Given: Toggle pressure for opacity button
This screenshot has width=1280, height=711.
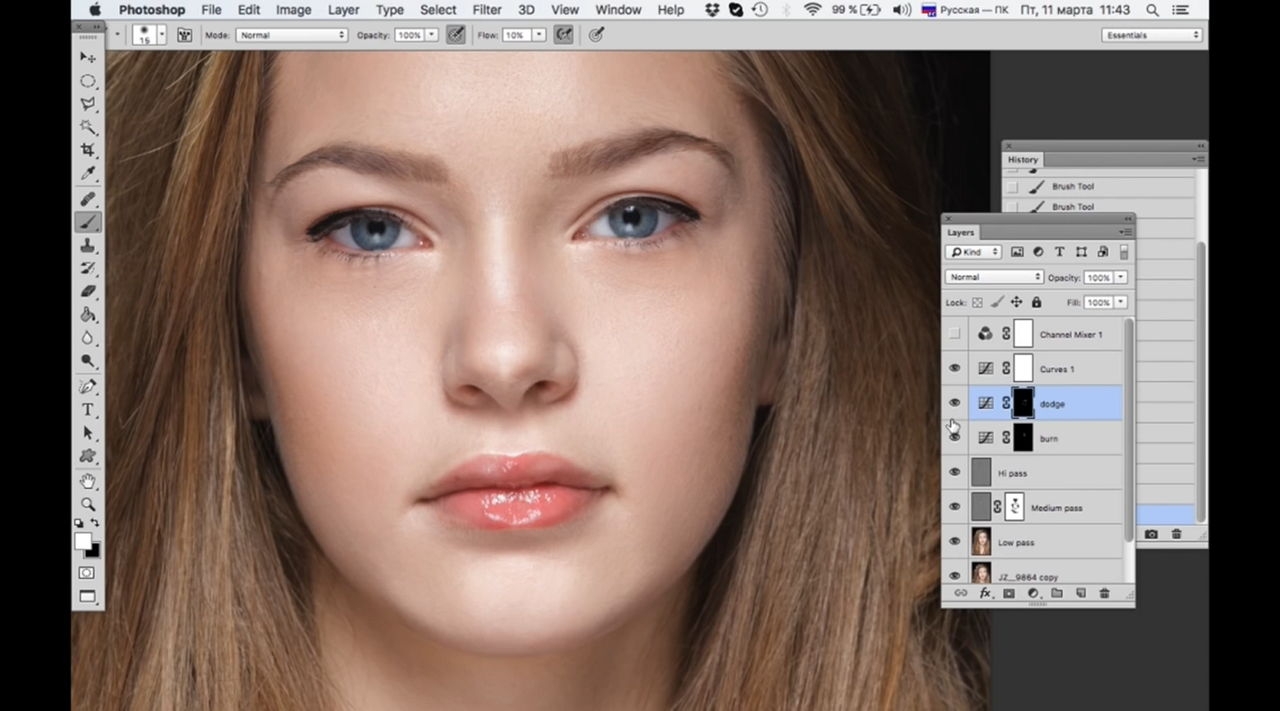Looking at the screenshot, I should coord(456,35).
